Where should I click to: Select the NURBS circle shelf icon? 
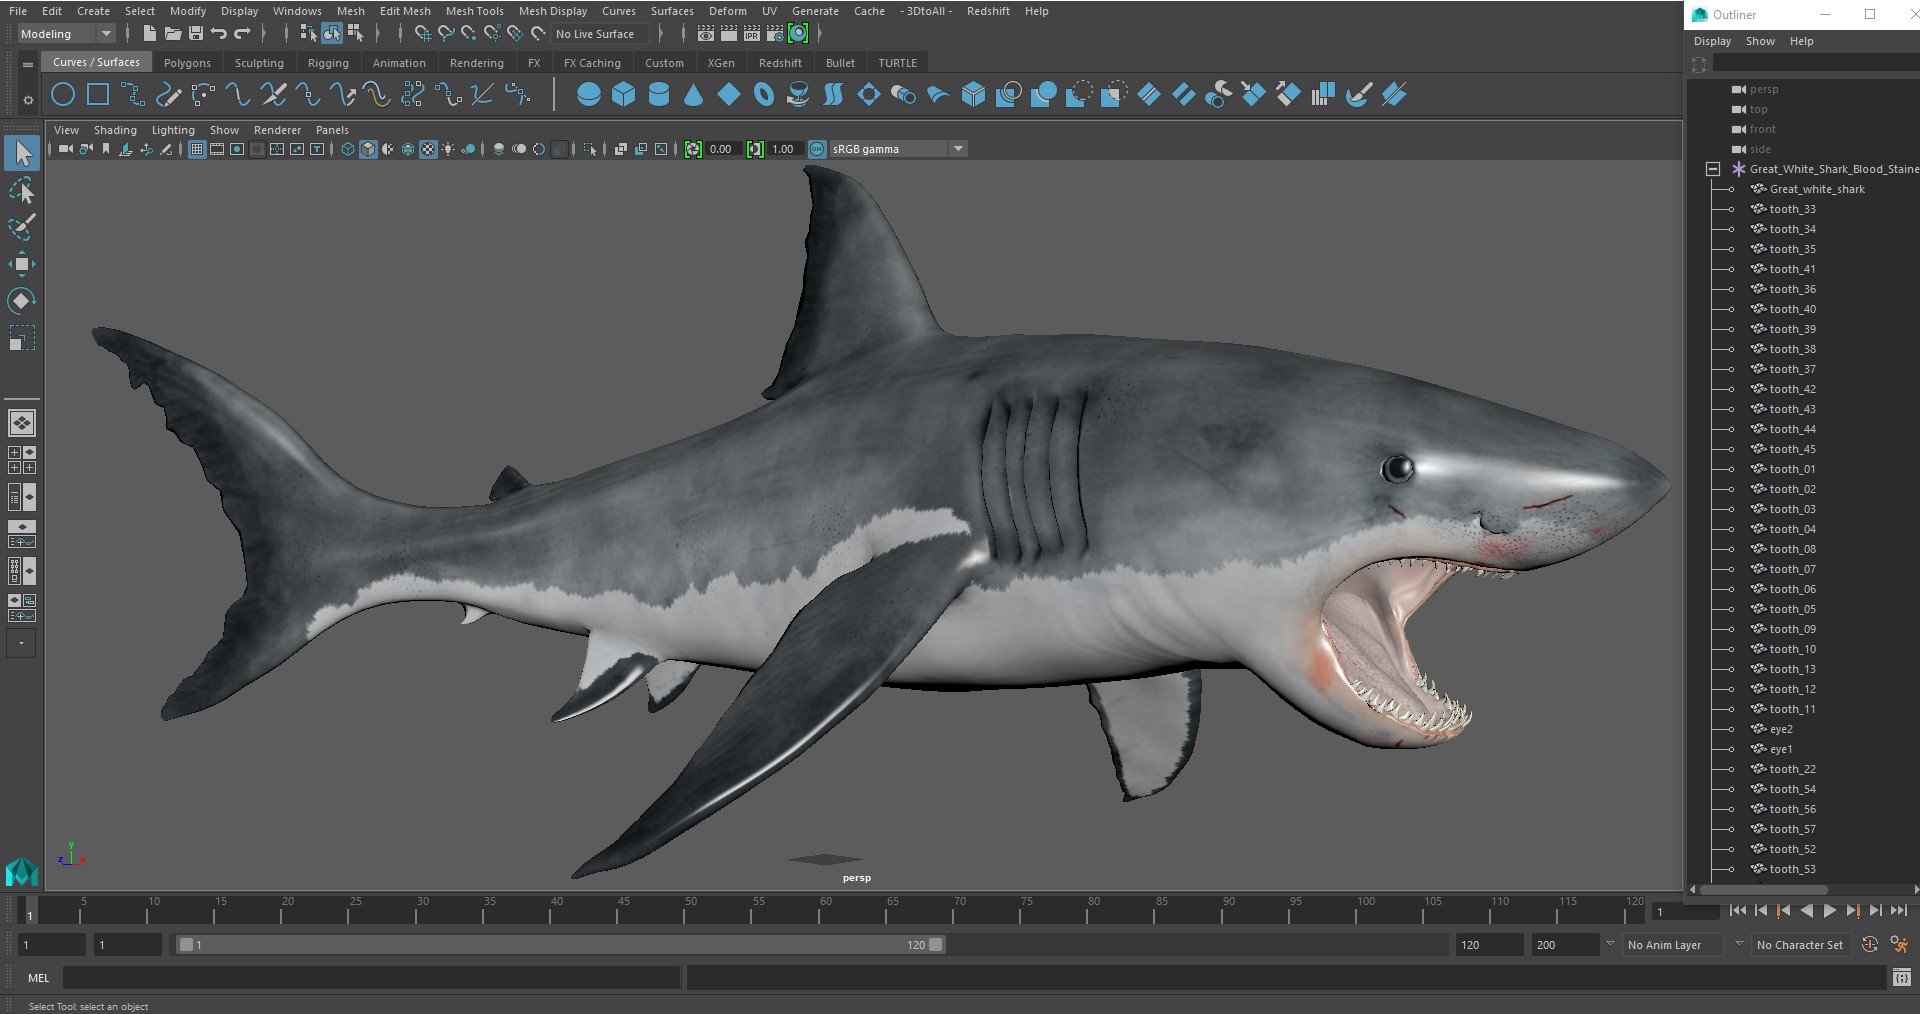click(63, 95)
